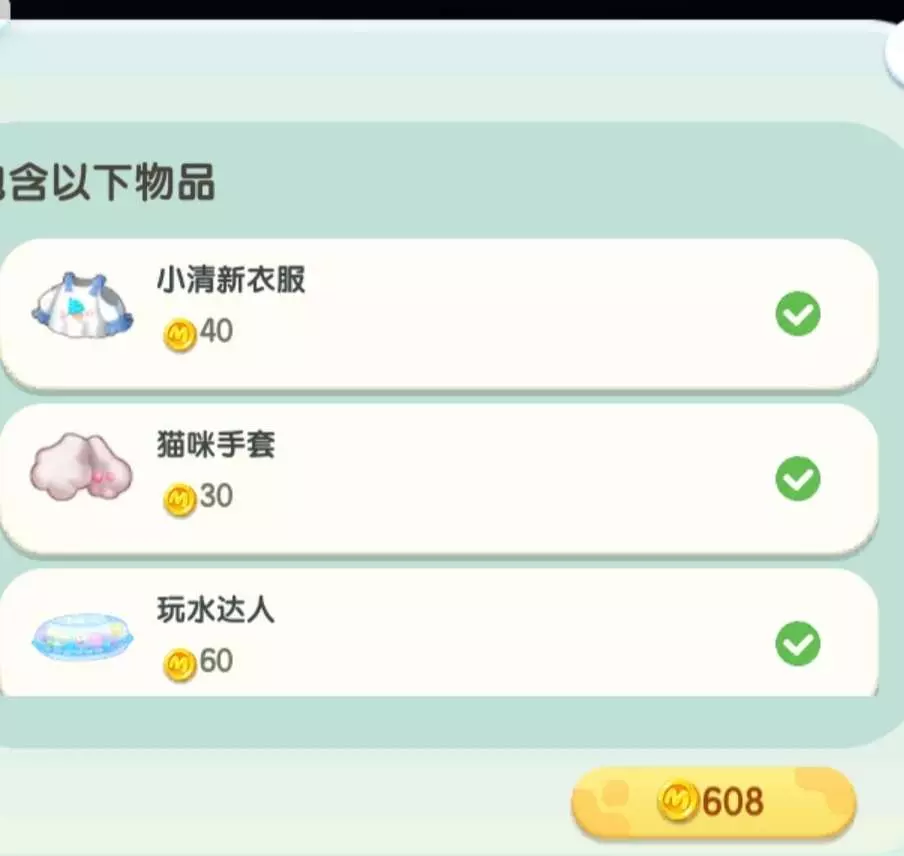Click the 猫咪手套 cat paw gloves icon
The image size is (904, 856).
click(x=81, y=466)
